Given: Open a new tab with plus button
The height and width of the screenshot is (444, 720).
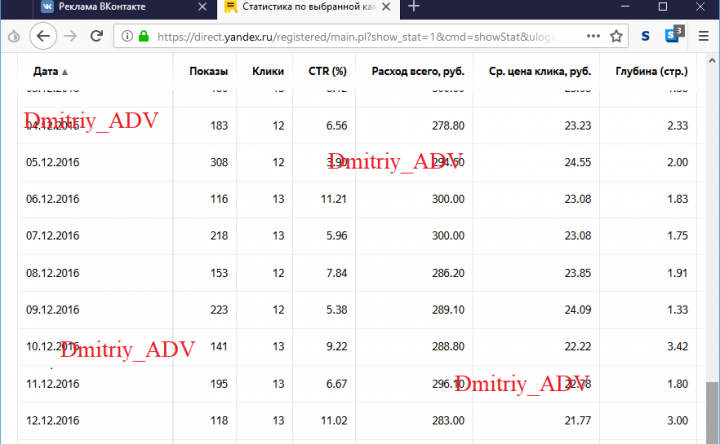Looking at the screenshot, I should (x=414, y=6).
